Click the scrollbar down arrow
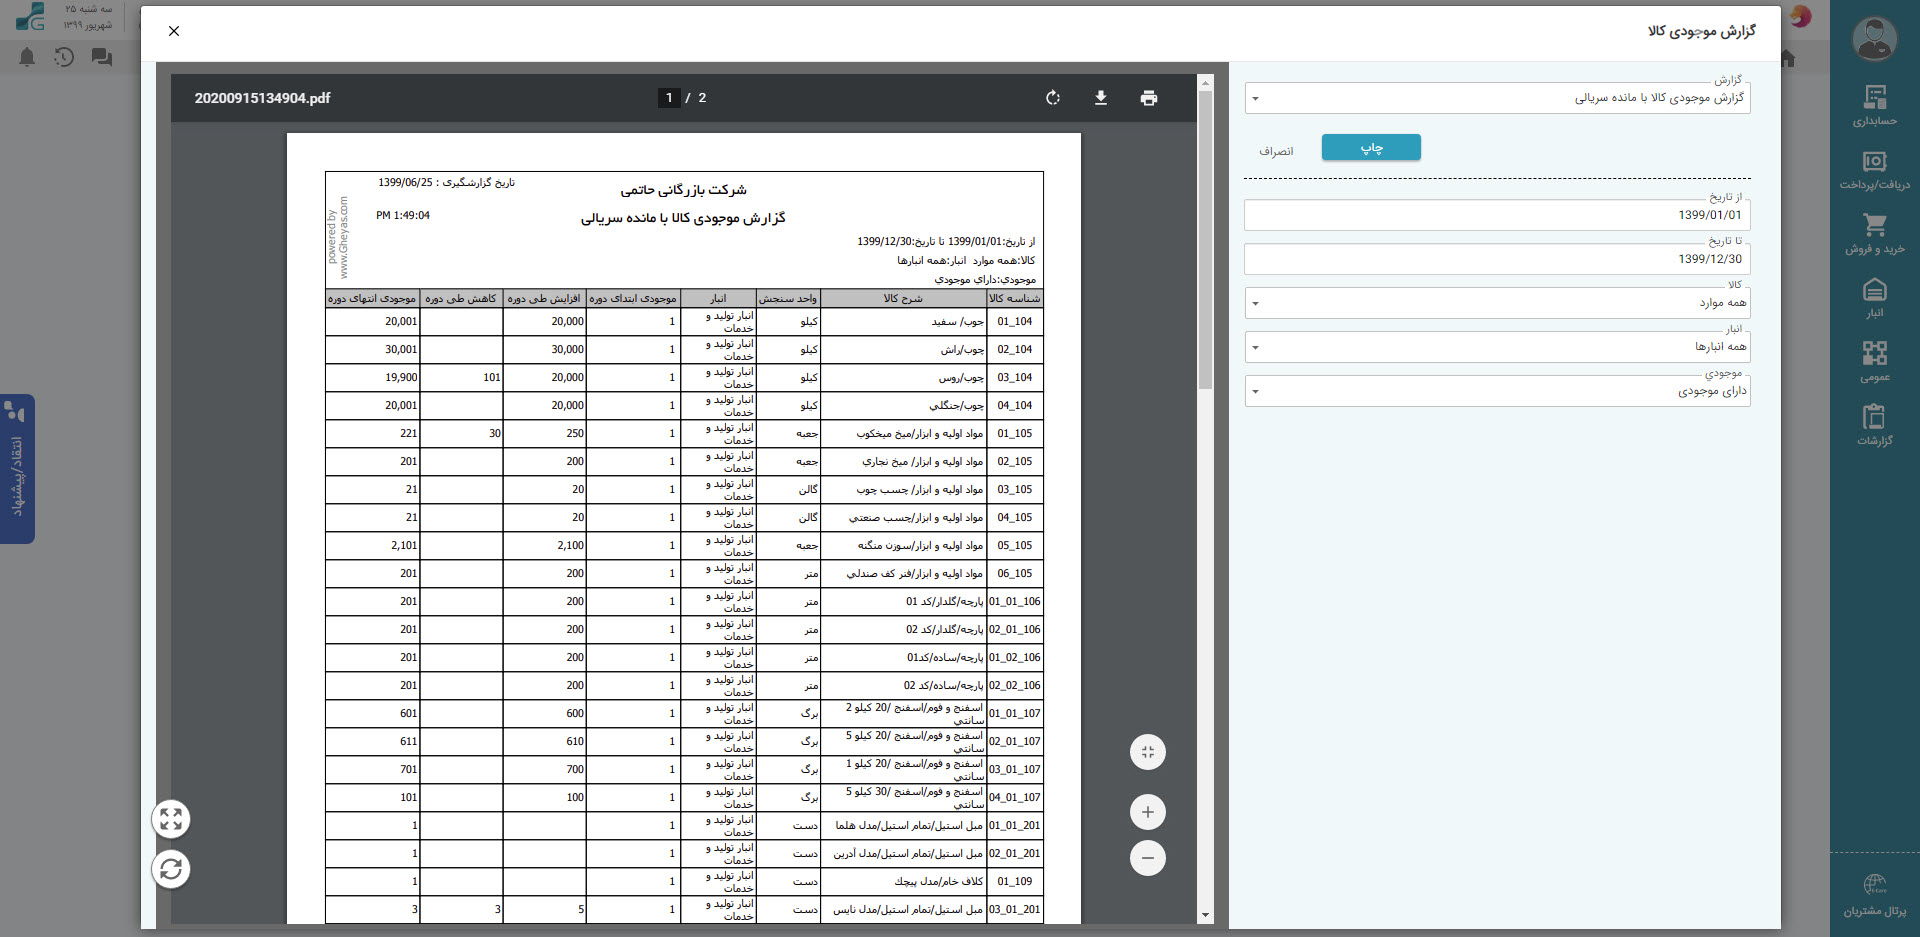 [x=1205, y=915]
